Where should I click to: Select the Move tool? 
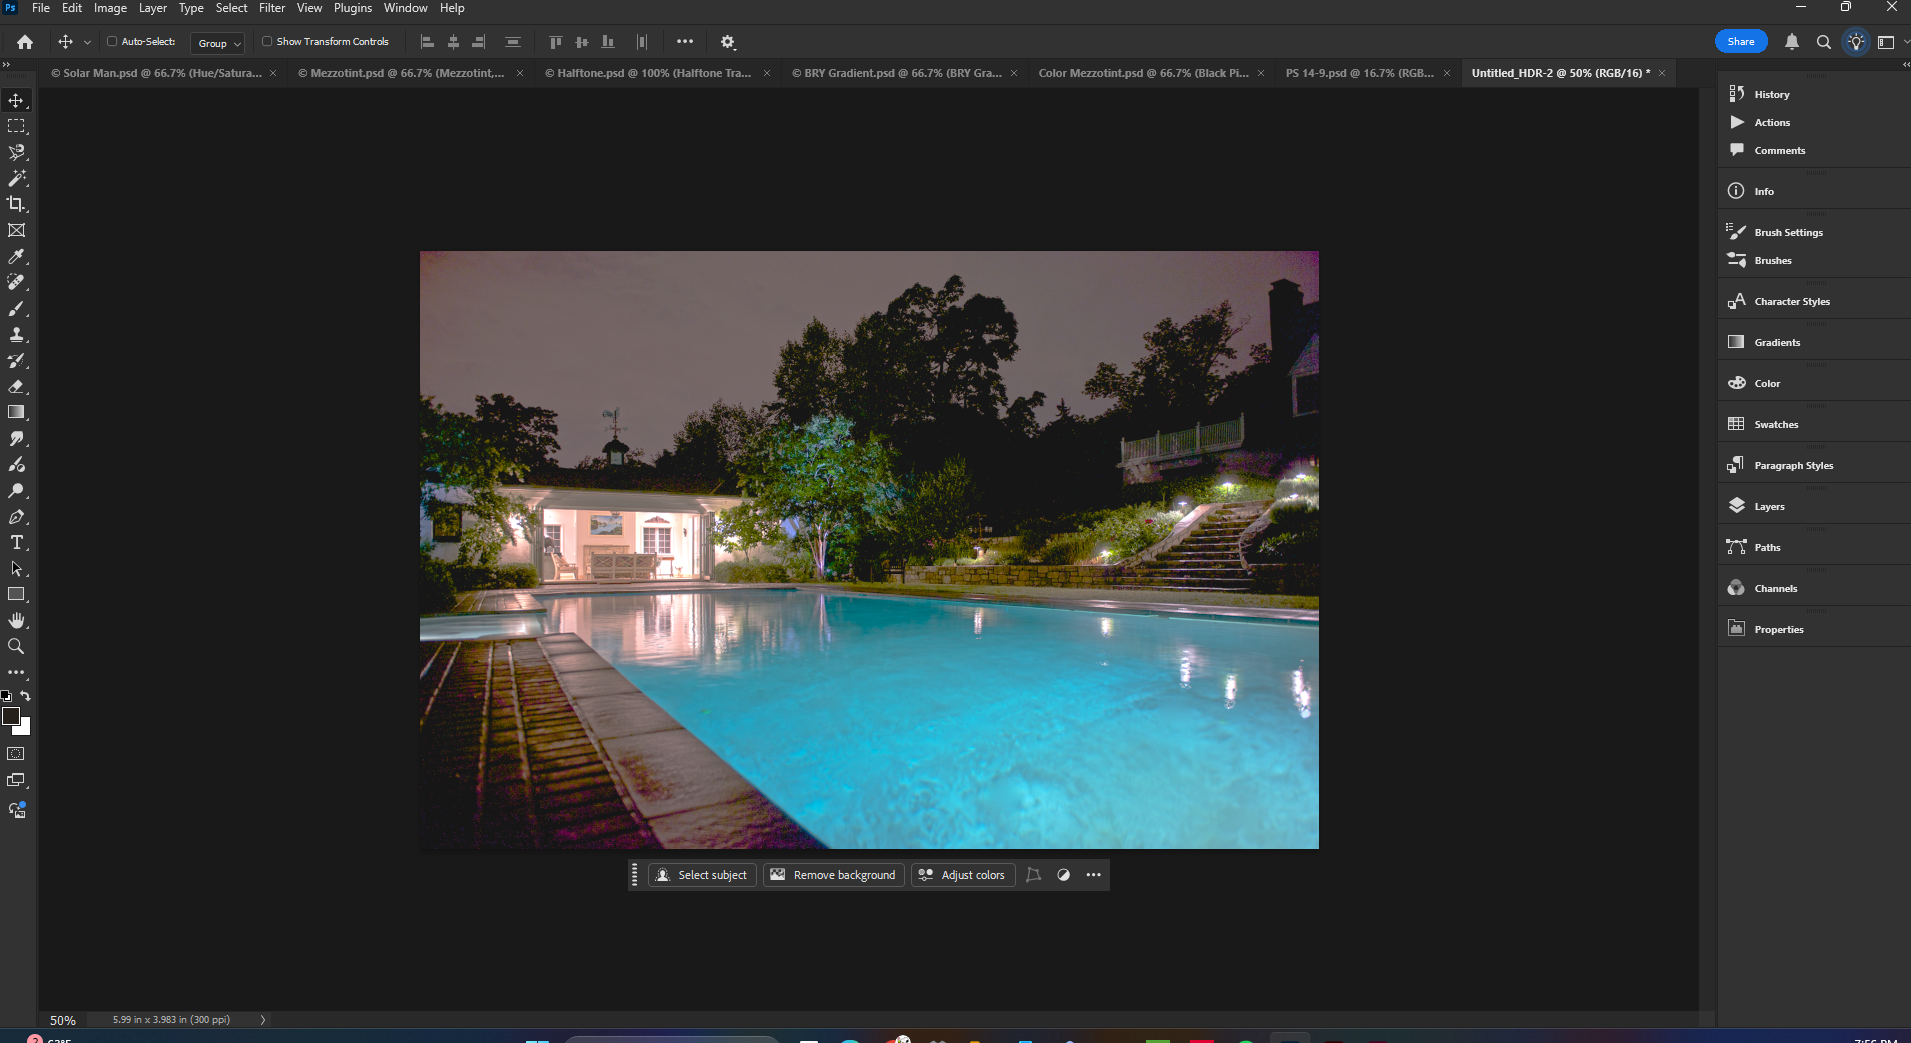point(16,99)
